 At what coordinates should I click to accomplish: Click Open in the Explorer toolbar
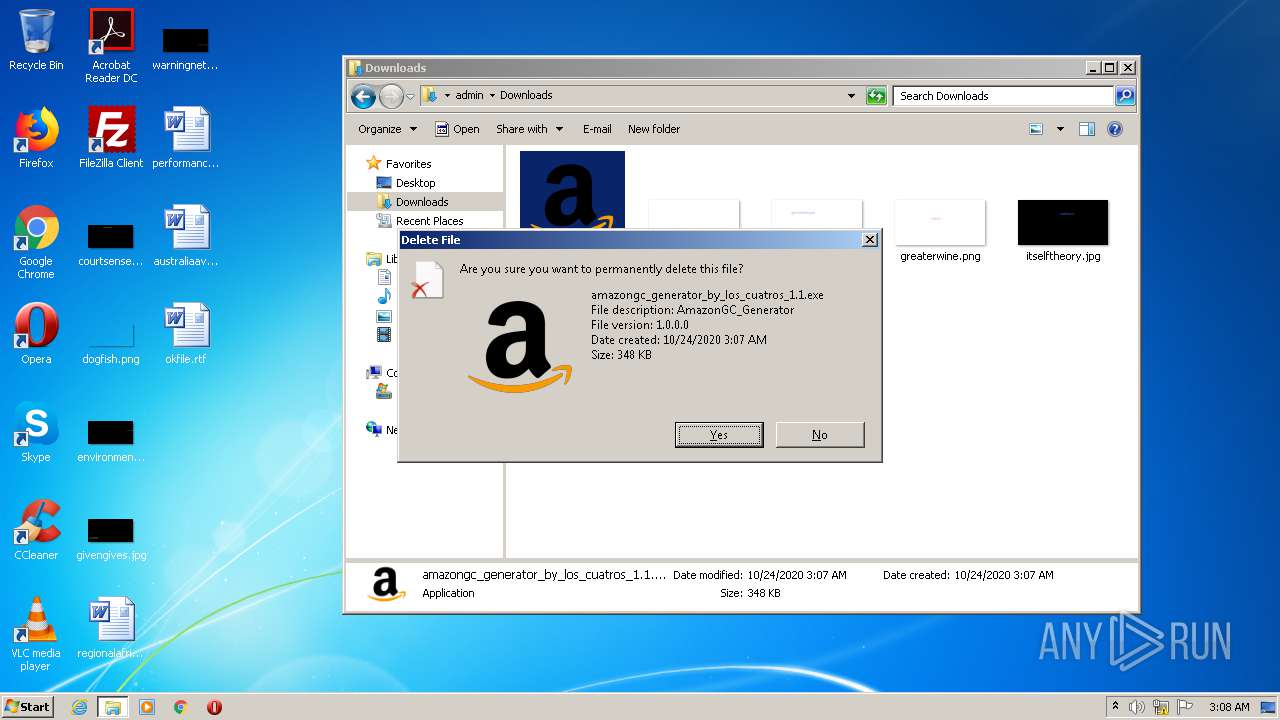tap(457, 129)
